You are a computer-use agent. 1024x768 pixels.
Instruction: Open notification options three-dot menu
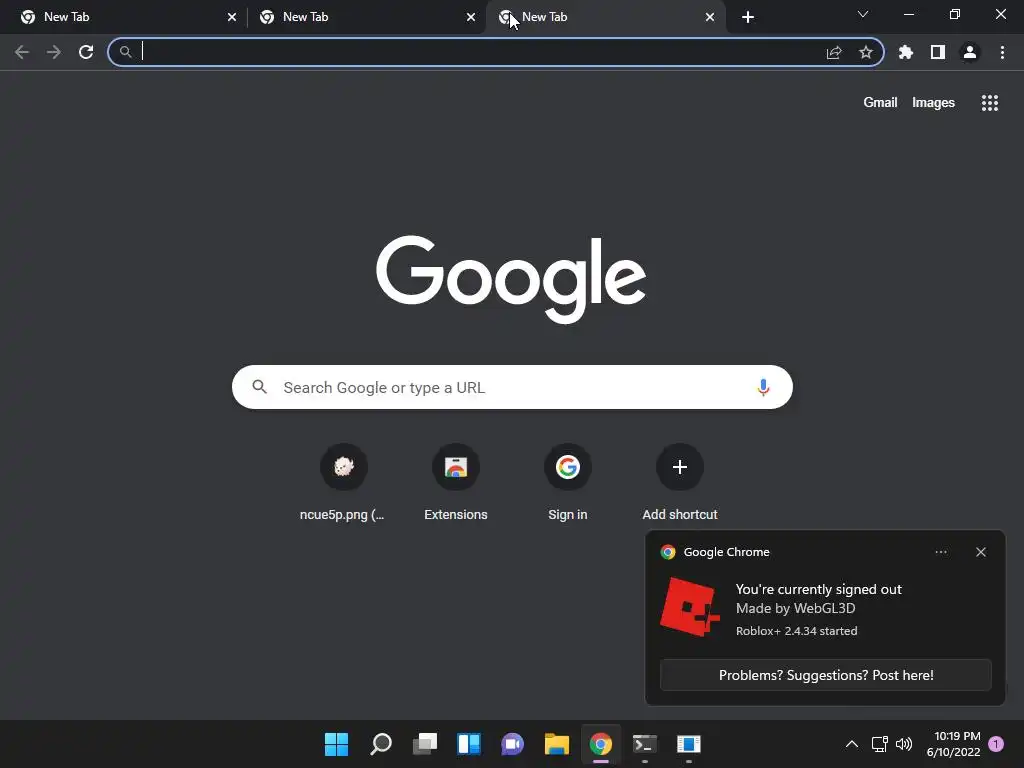pos(941,552)
